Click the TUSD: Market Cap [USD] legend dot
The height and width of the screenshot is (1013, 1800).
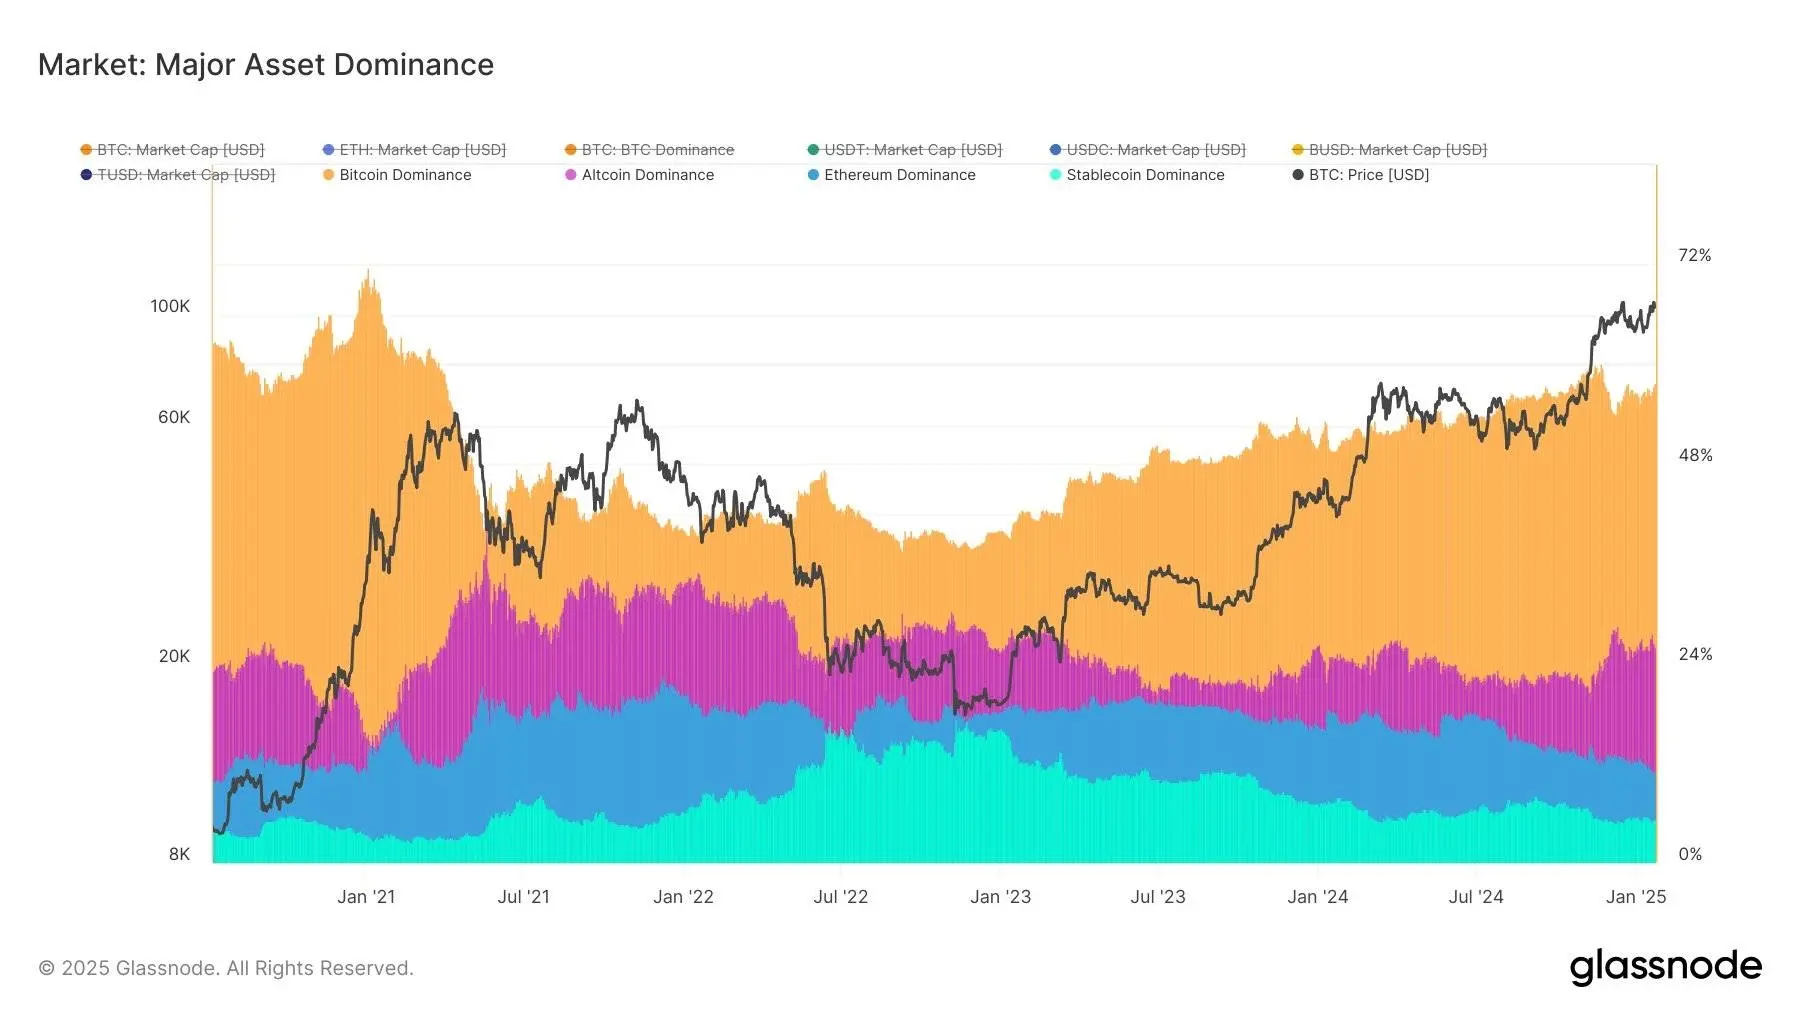(x=86, y=175)
